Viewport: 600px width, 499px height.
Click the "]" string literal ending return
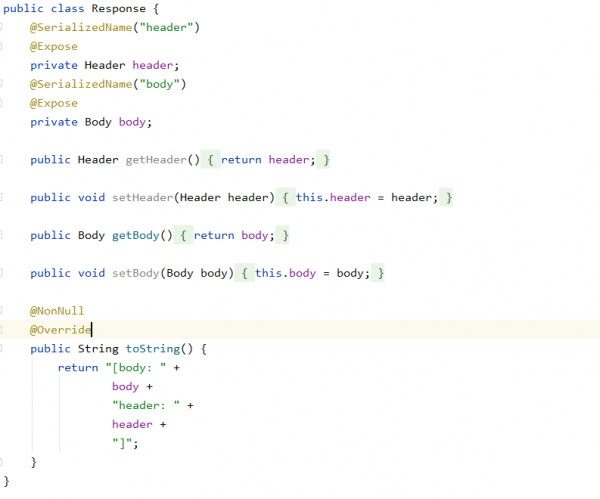click(122, 444)
